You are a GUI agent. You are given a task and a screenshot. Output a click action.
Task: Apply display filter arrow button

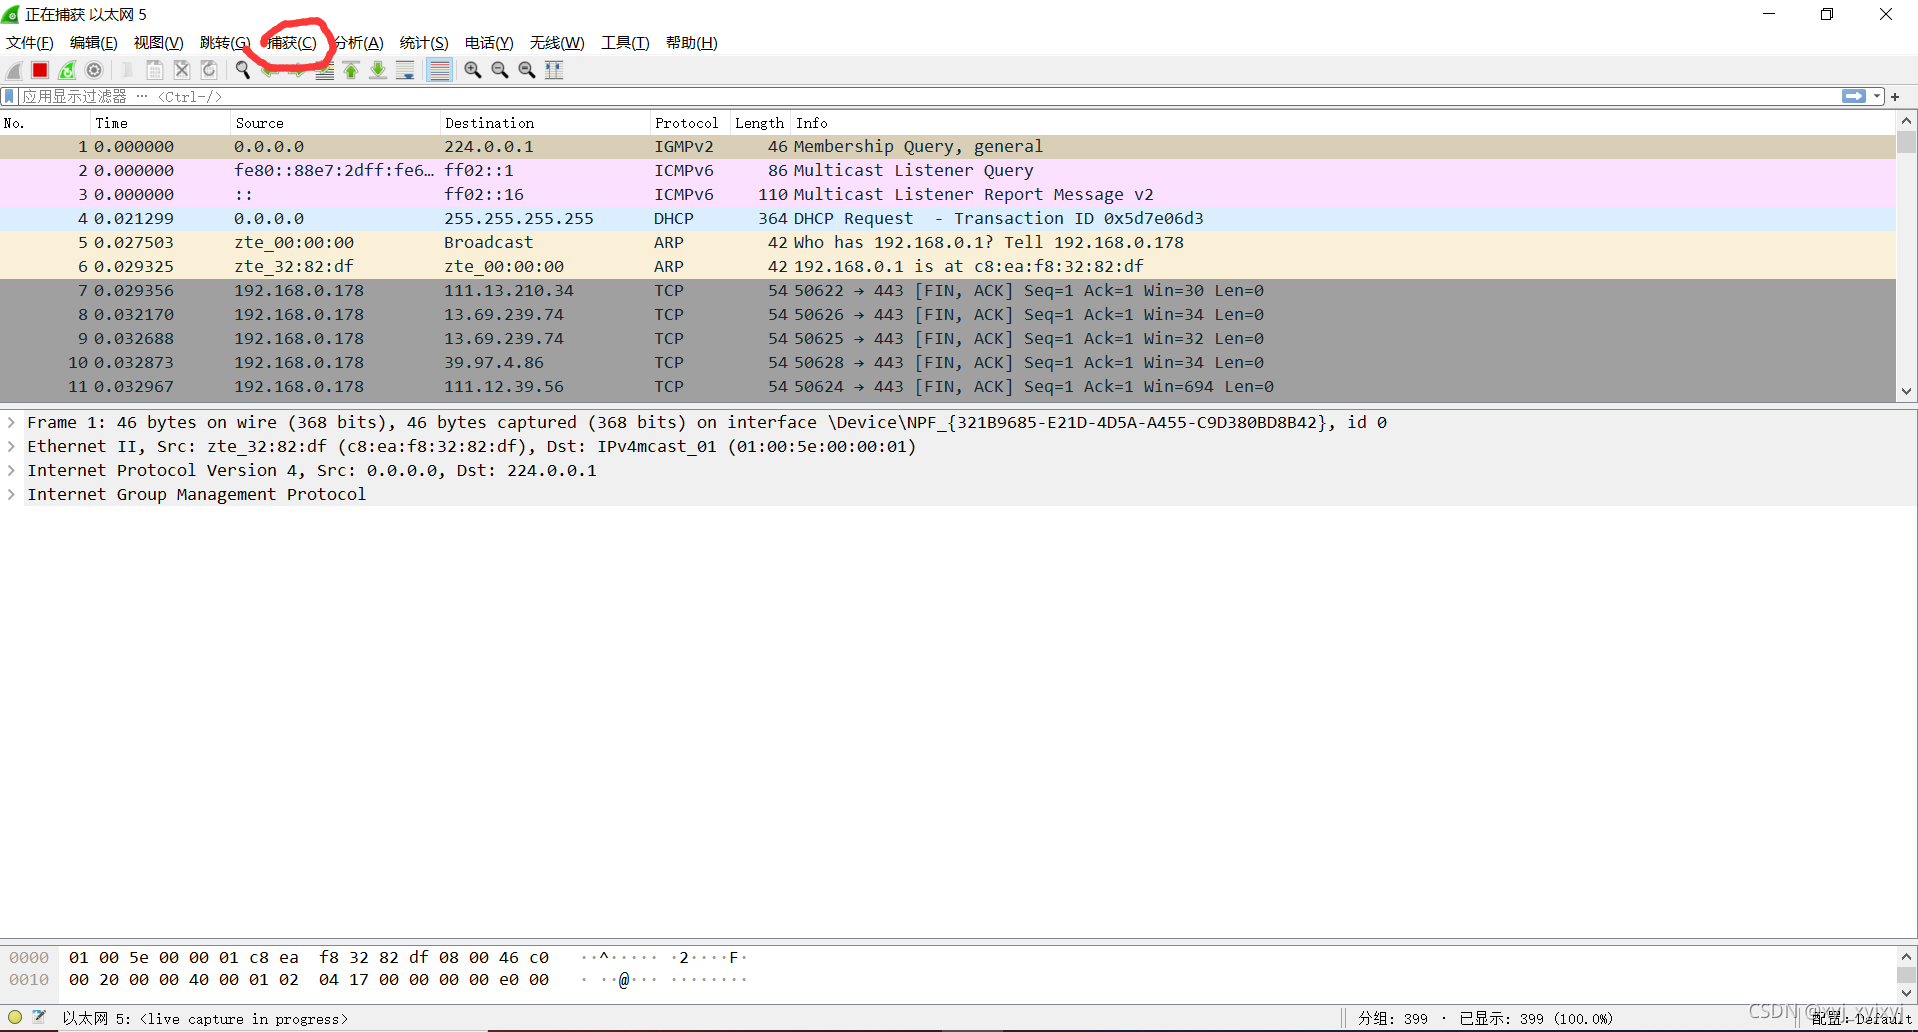pos(1854,96)
